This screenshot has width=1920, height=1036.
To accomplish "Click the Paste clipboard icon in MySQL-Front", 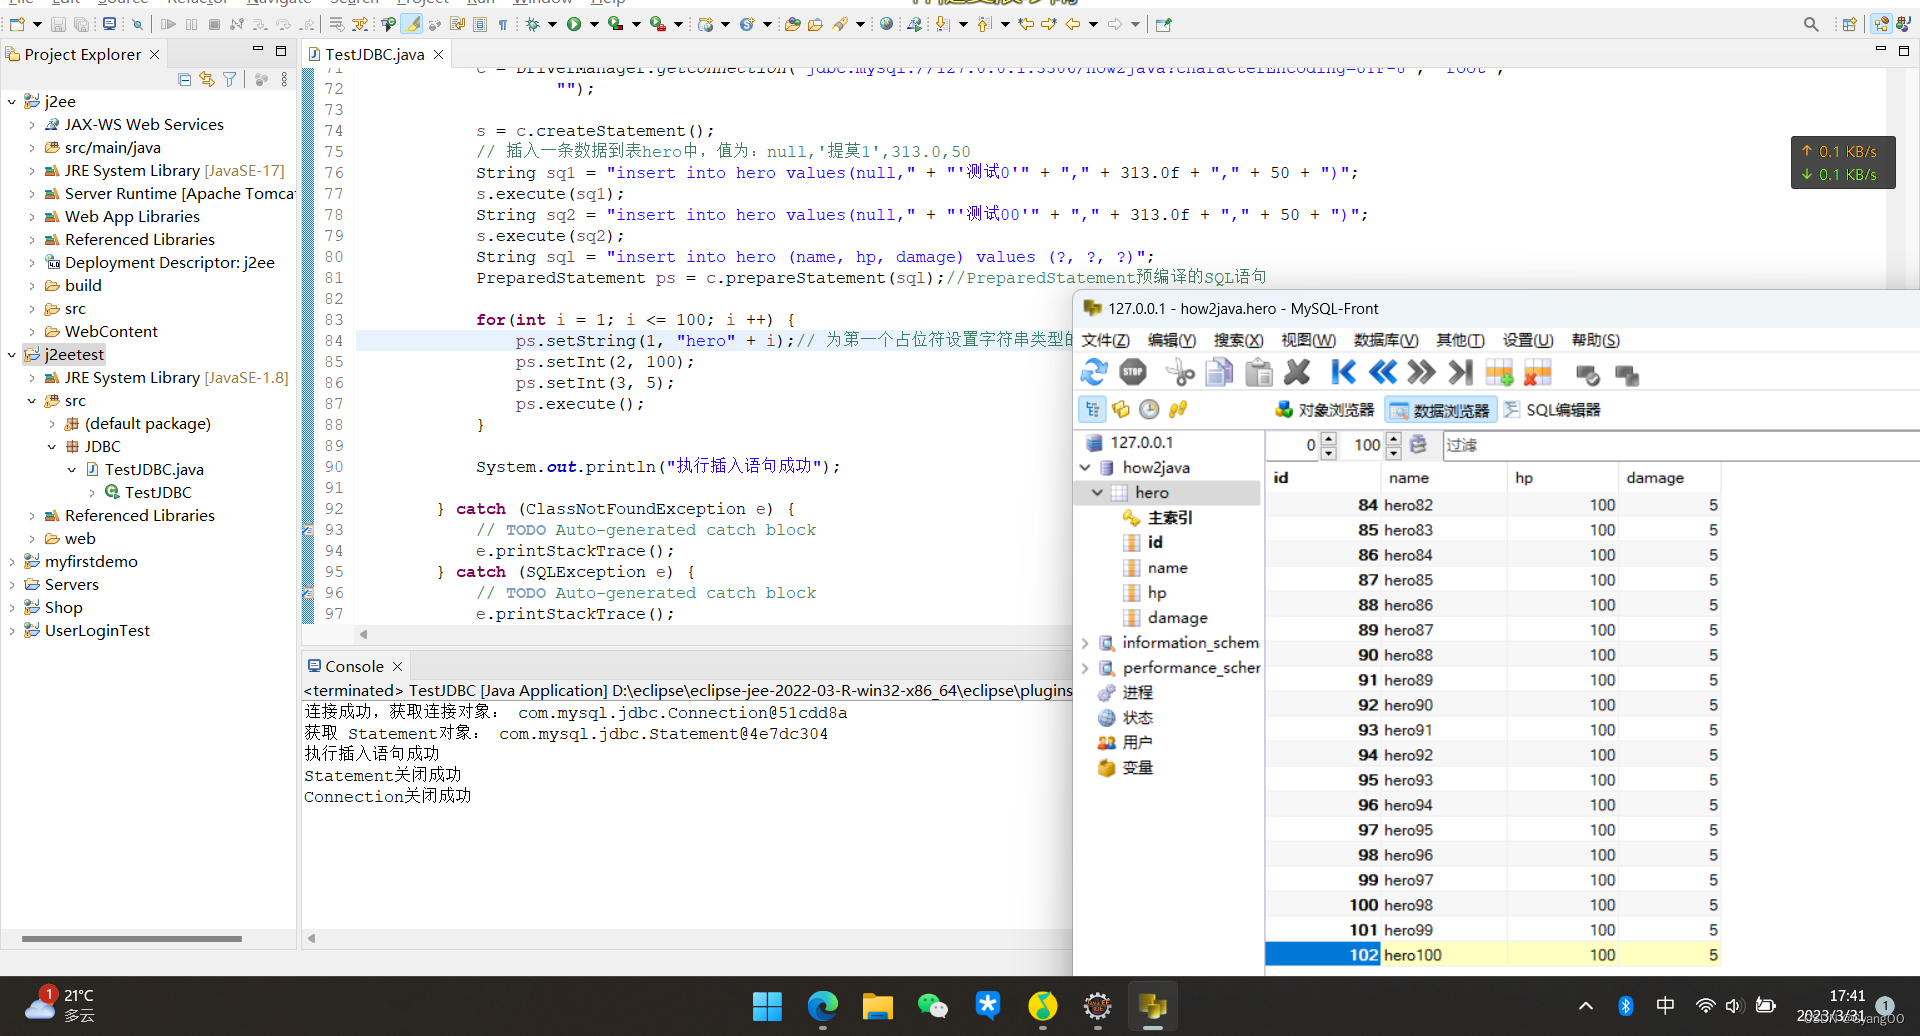I will [x=1258, y=373].
